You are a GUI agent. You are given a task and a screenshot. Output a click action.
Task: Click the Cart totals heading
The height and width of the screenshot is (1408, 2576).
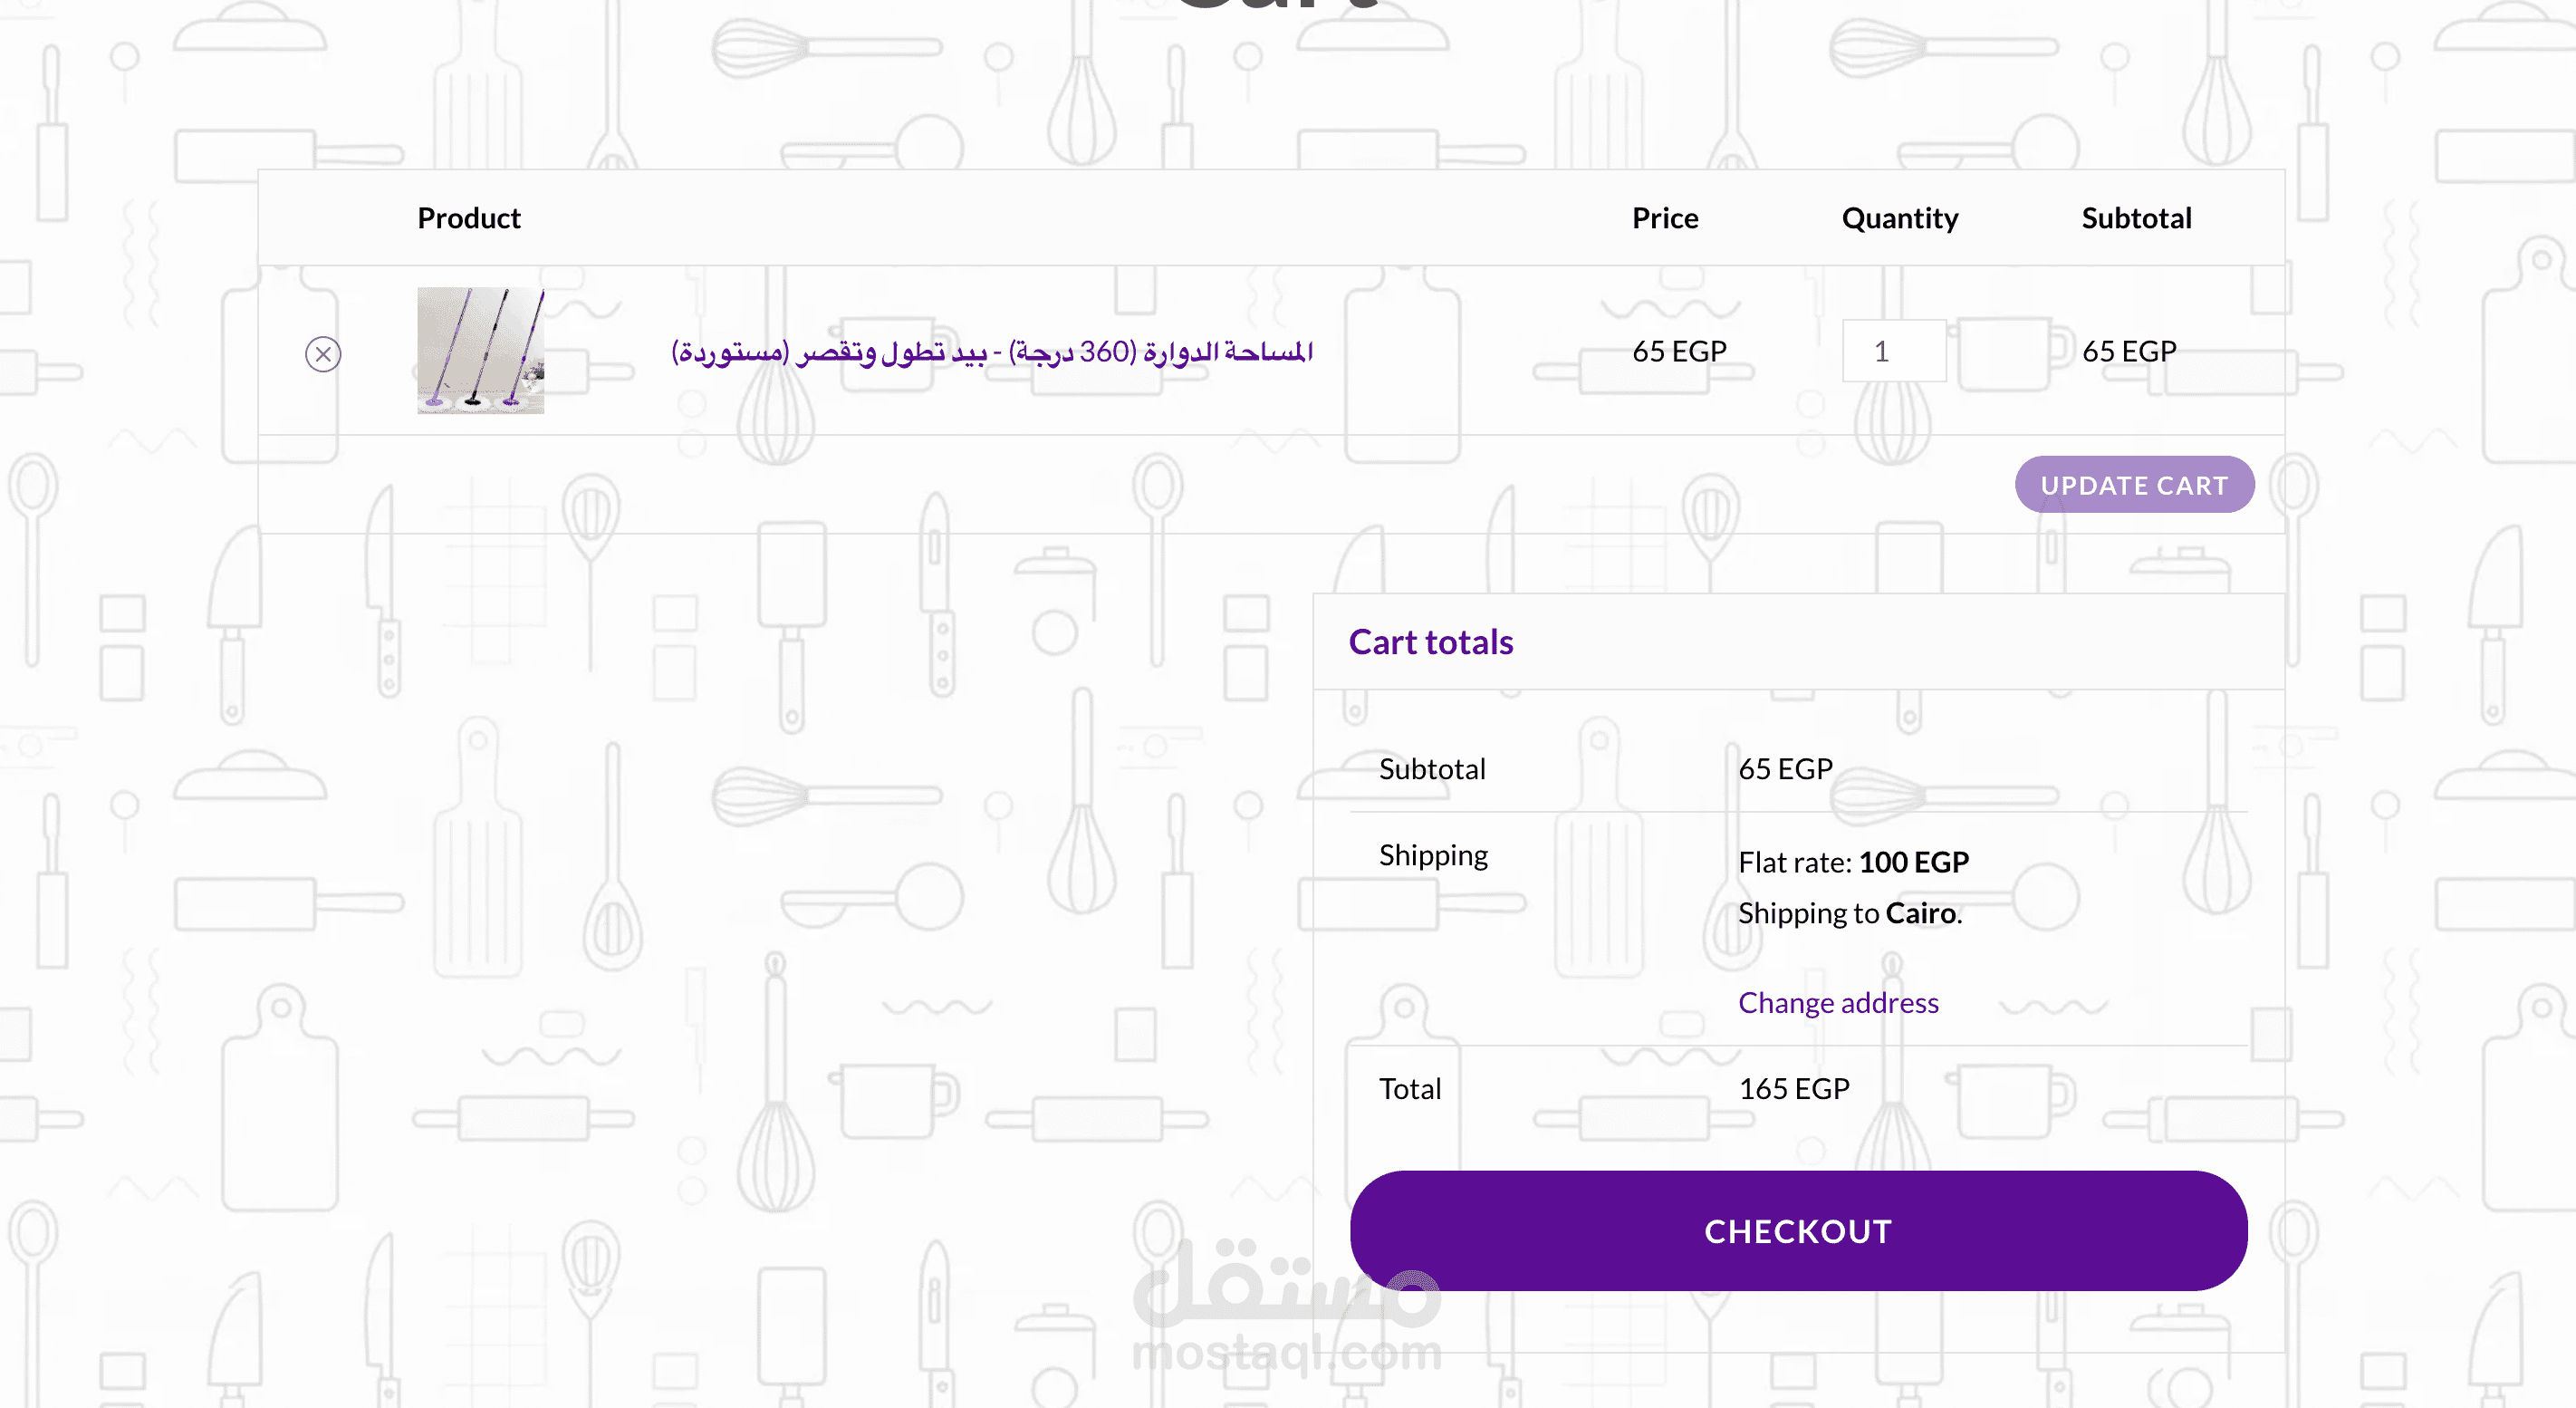(1430, 642)
